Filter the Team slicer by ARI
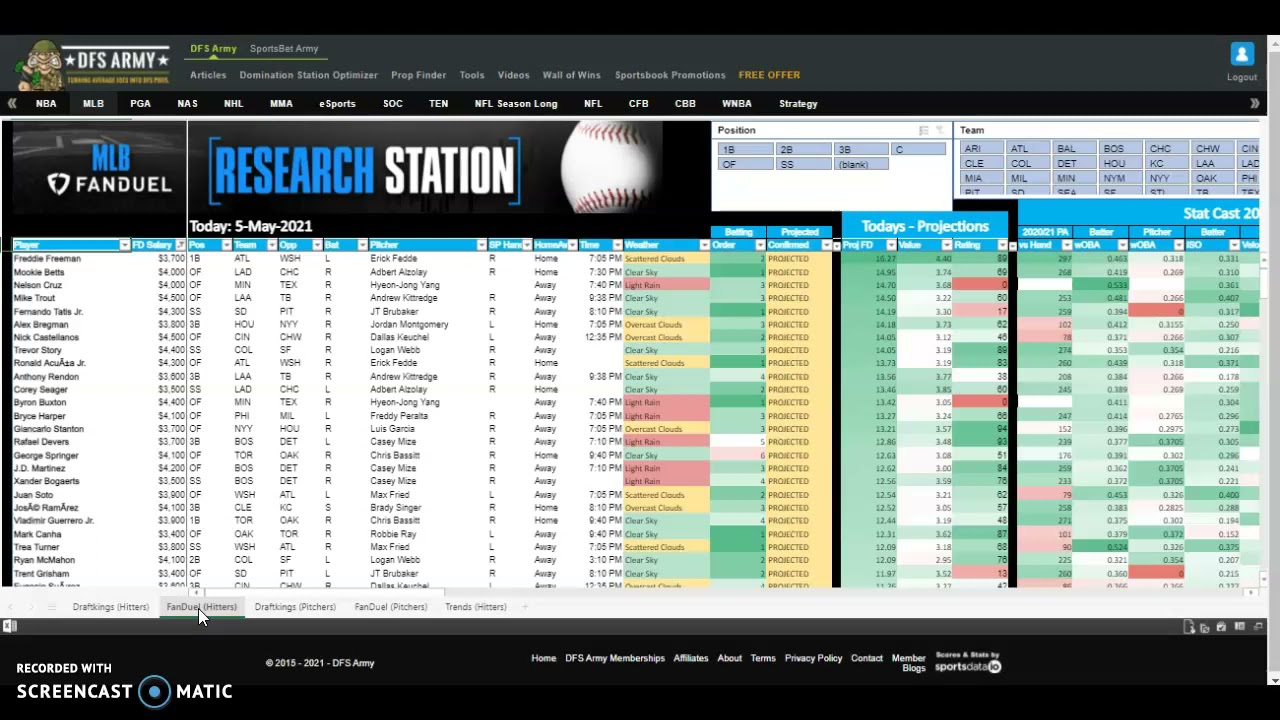 click(981, 149)
